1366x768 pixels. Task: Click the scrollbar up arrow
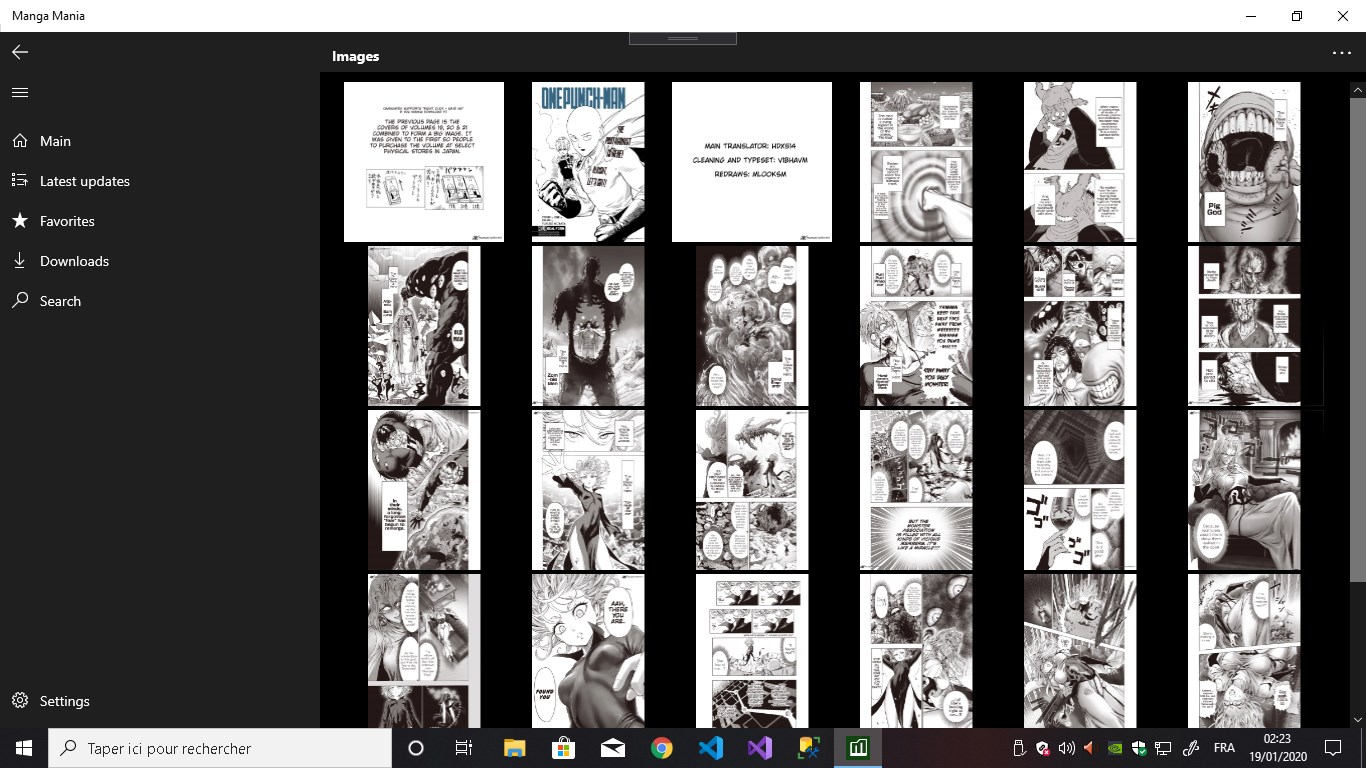(x=1357, y=90)
